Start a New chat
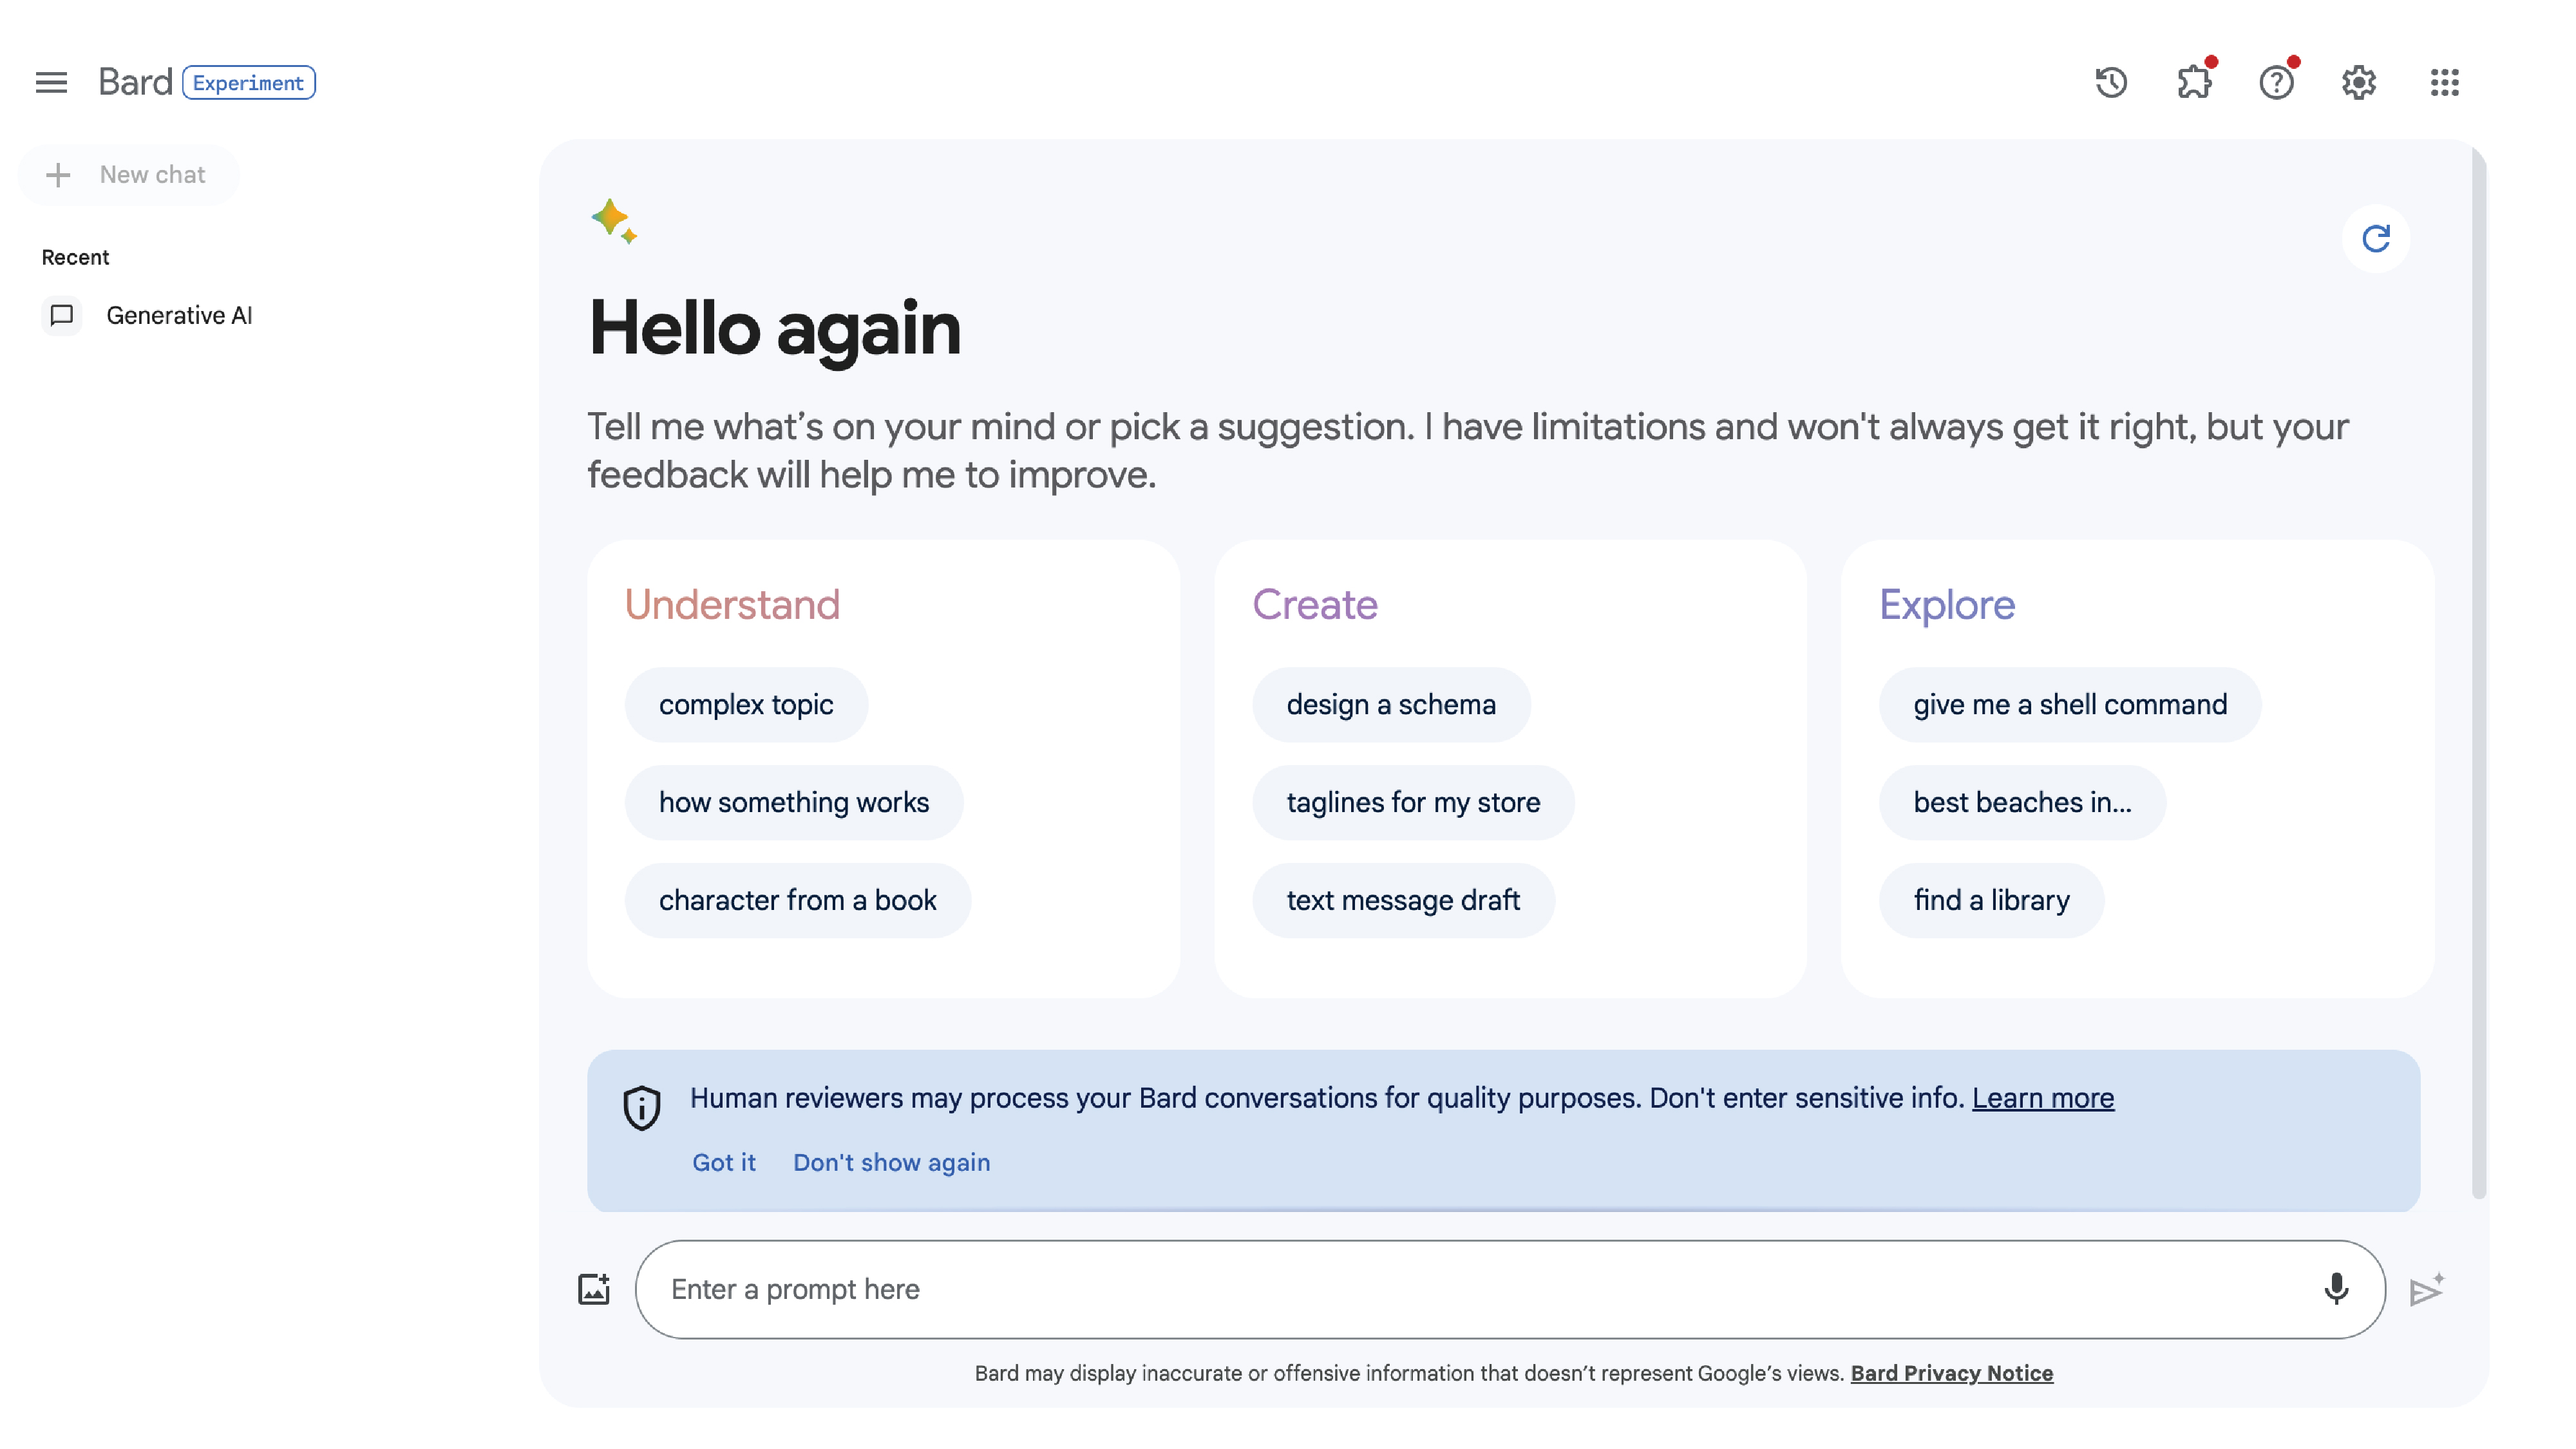 pos(128,175)
